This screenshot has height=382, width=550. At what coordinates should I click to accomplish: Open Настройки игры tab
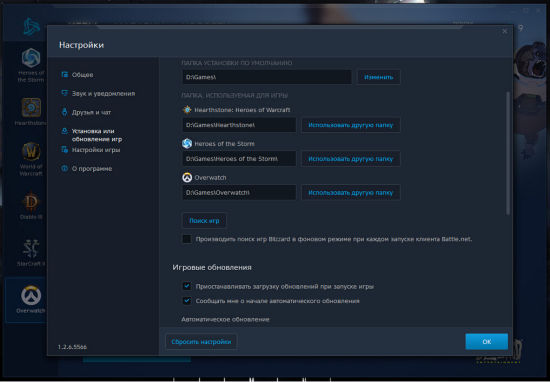(x=96, y=150)
